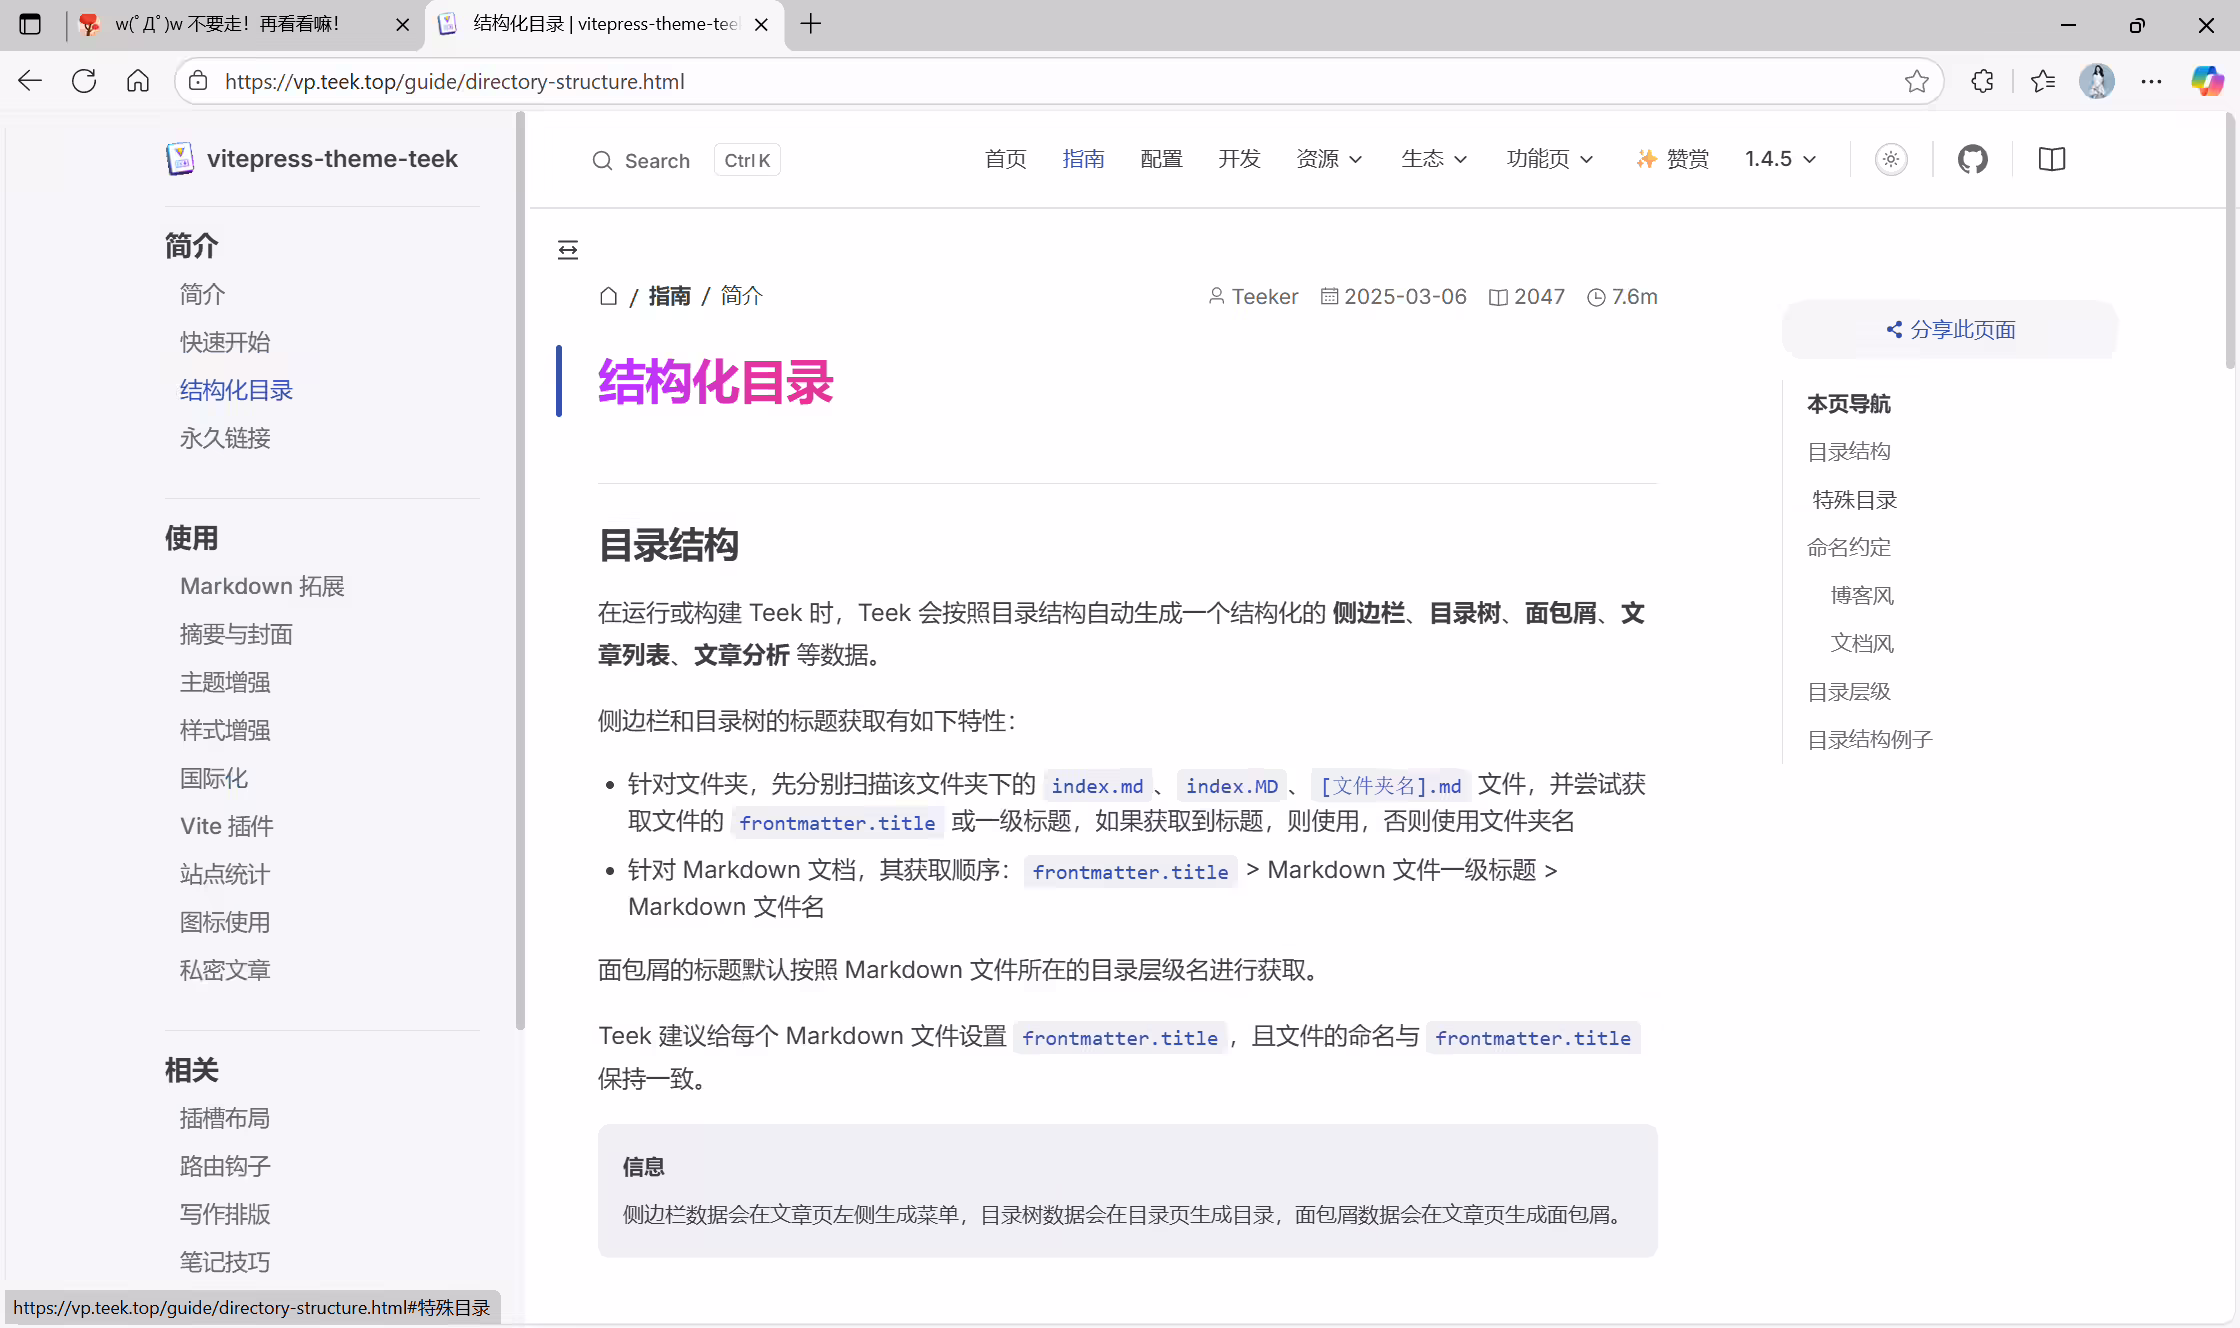Open 永久链接 in sidebar
2240x1328 pixels.
point(225,438)
